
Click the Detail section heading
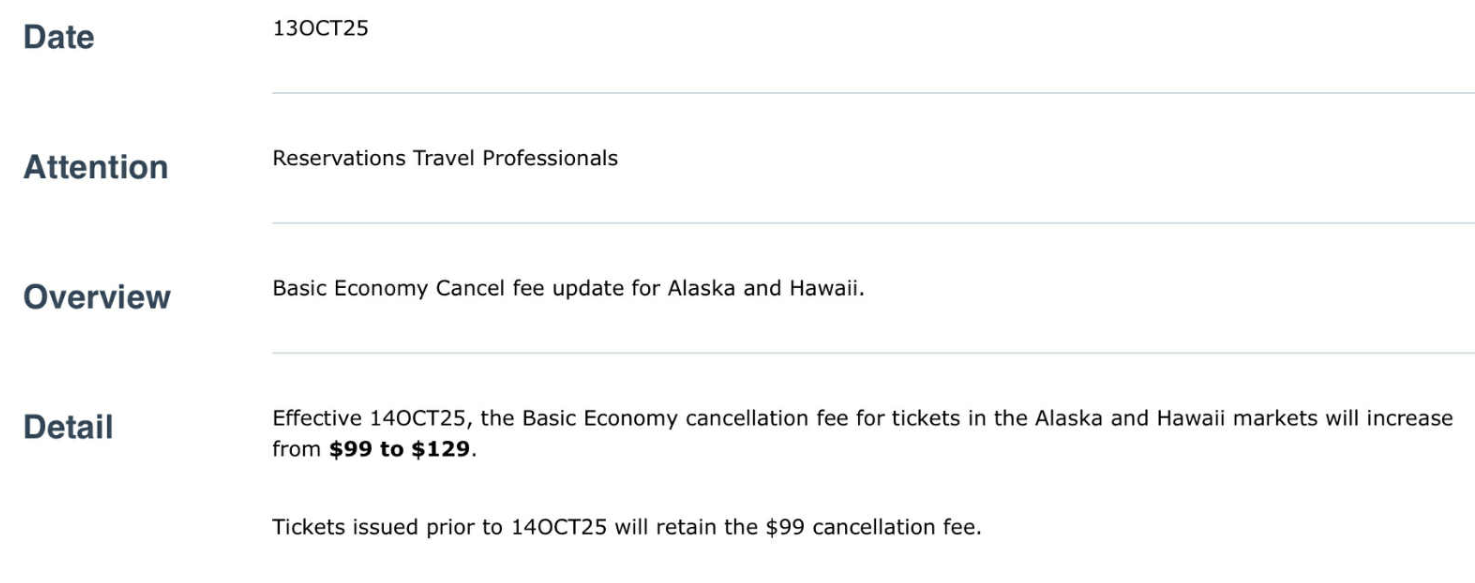point(68,427)
